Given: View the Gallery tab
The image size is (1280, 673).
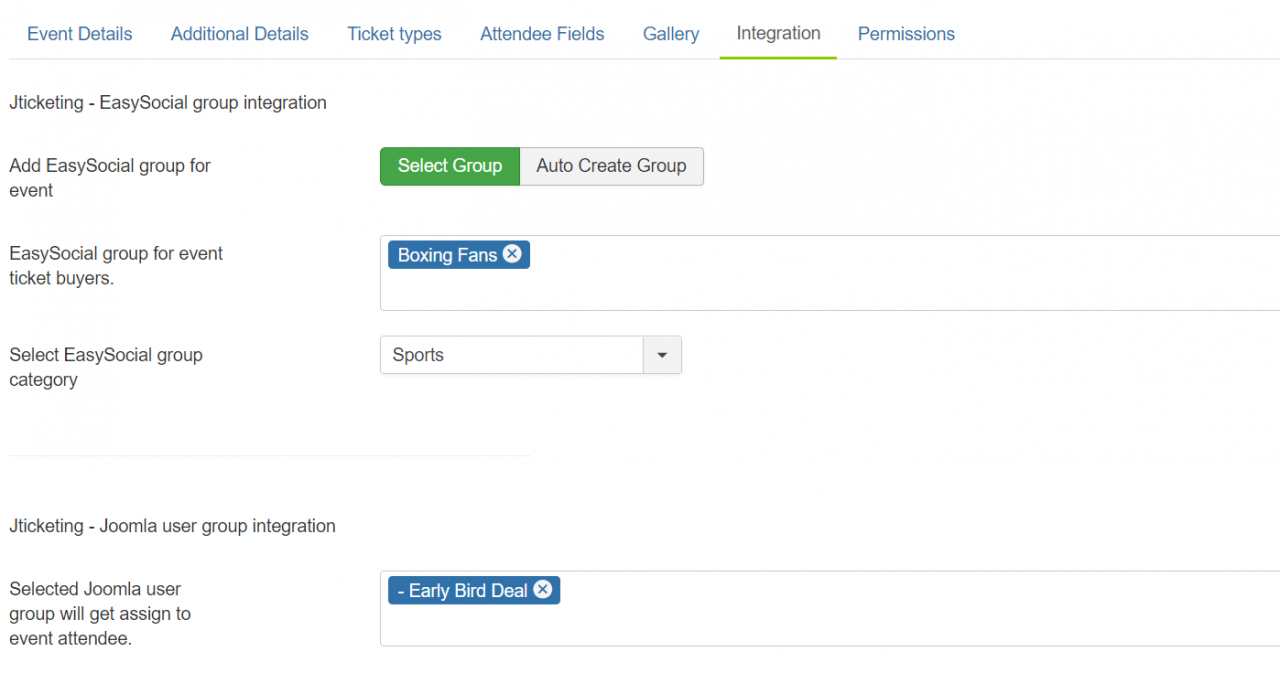Looking at the screenshot, I should (671, 34).
